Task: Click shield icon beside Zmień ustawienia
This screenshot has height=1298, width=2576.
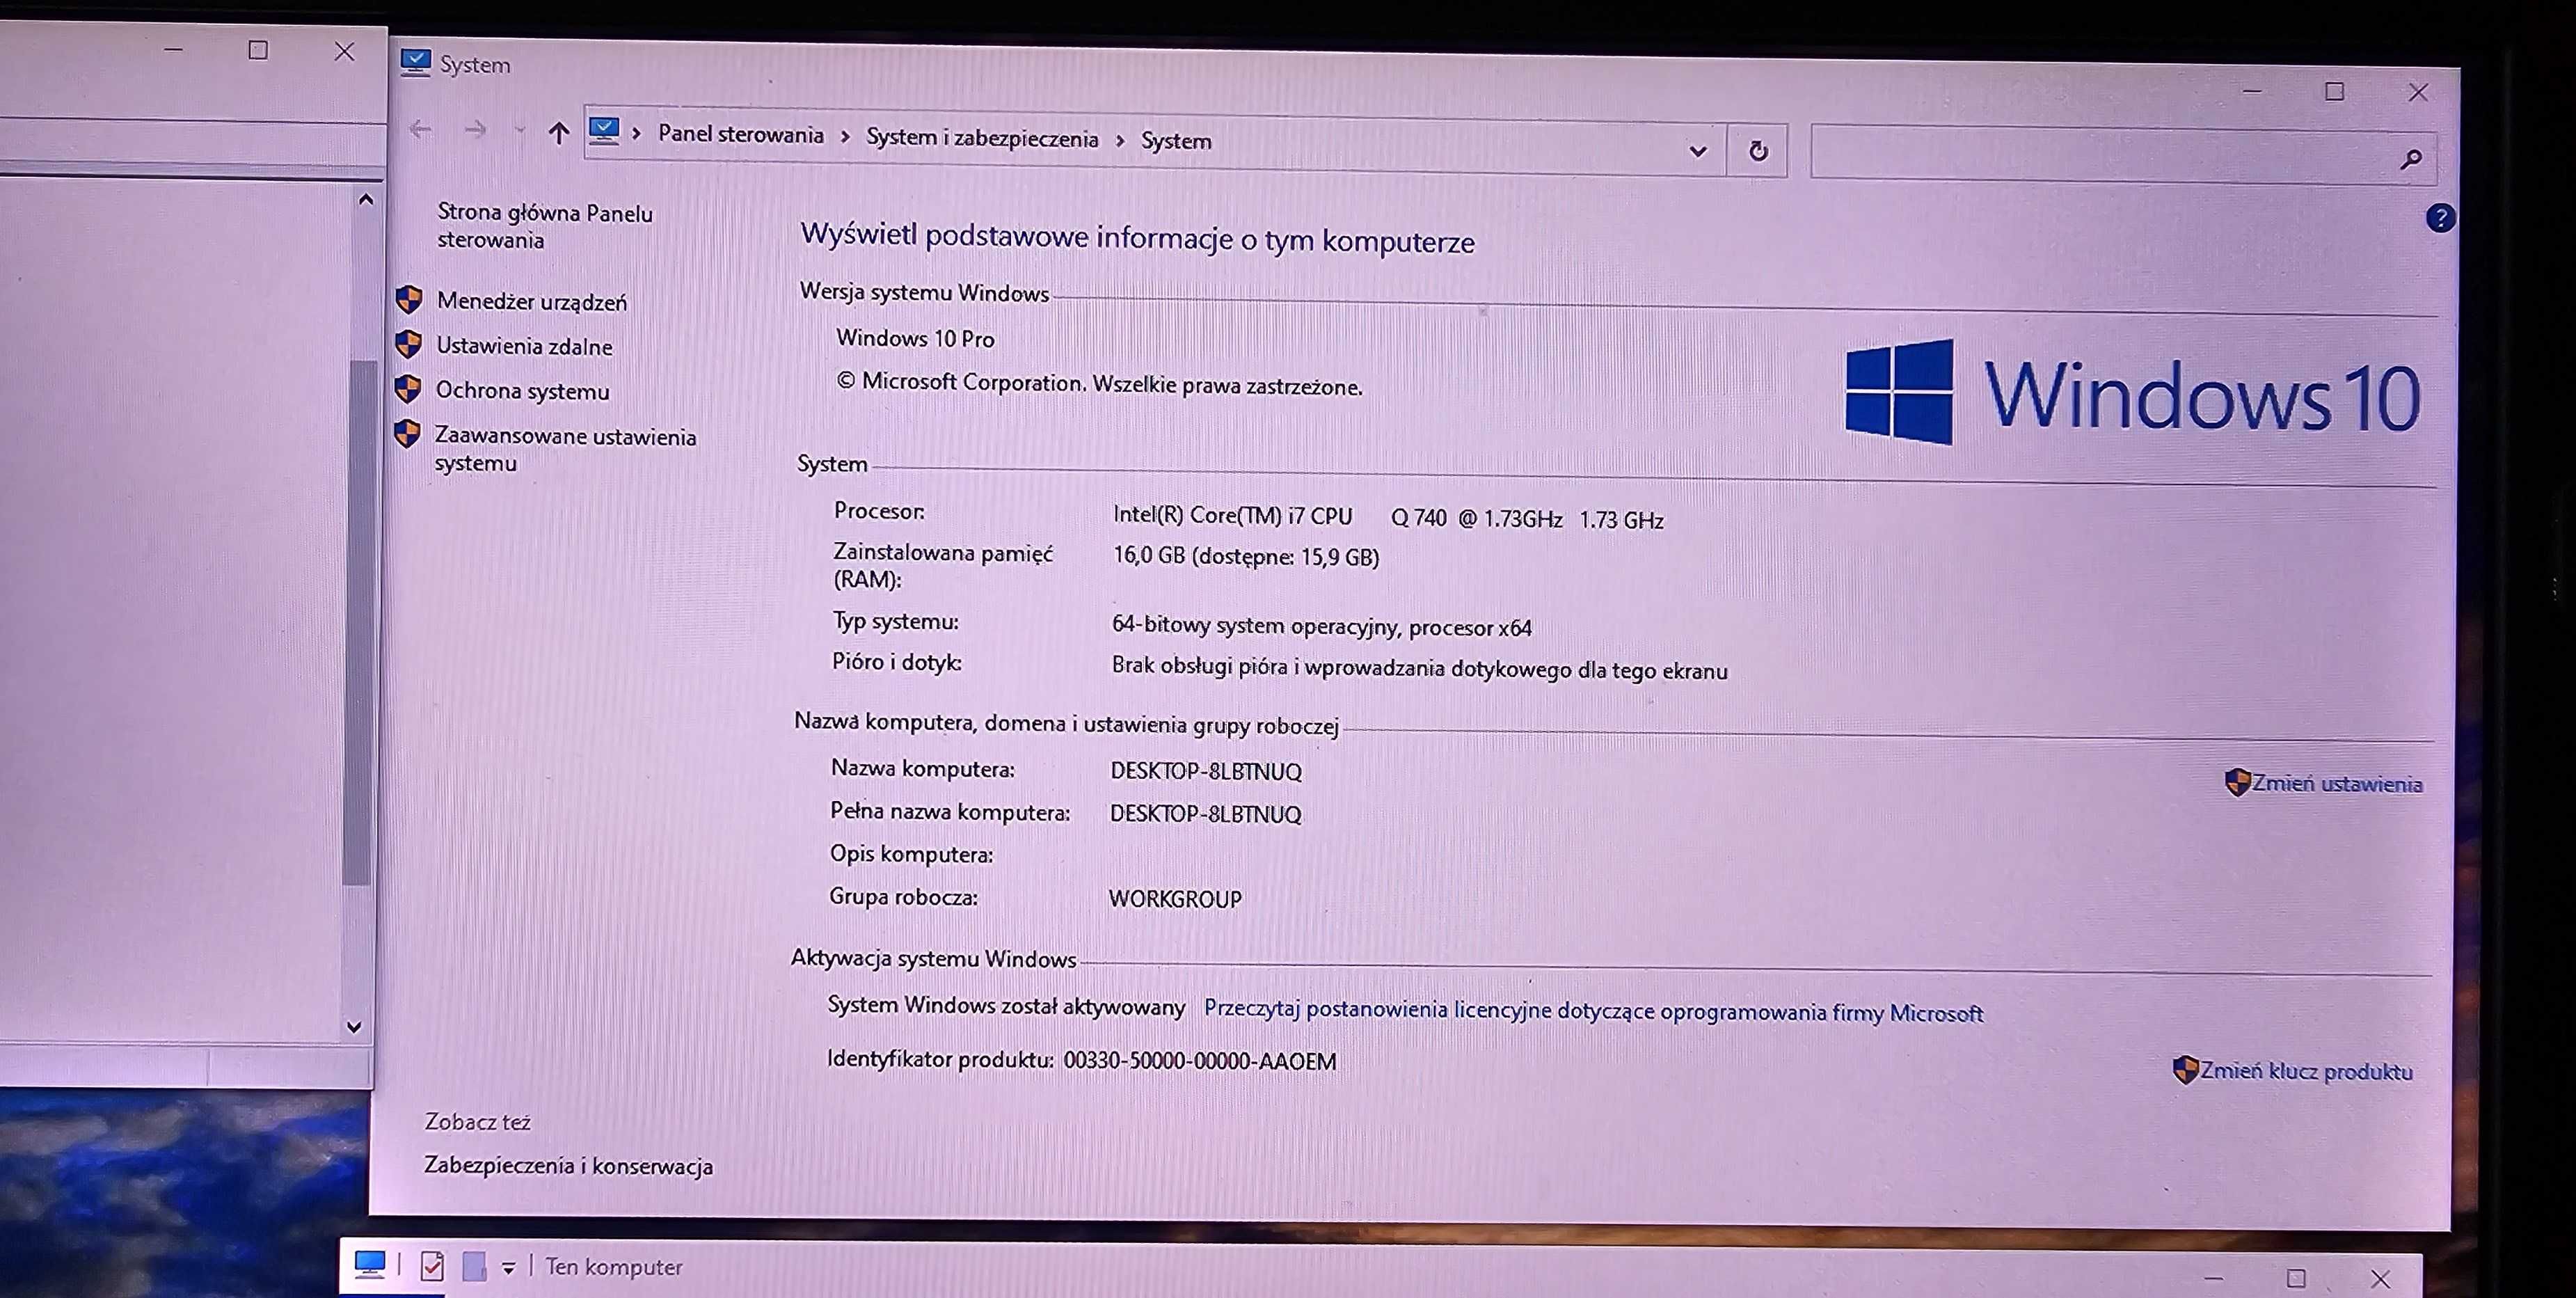Action: point(2237,782)
